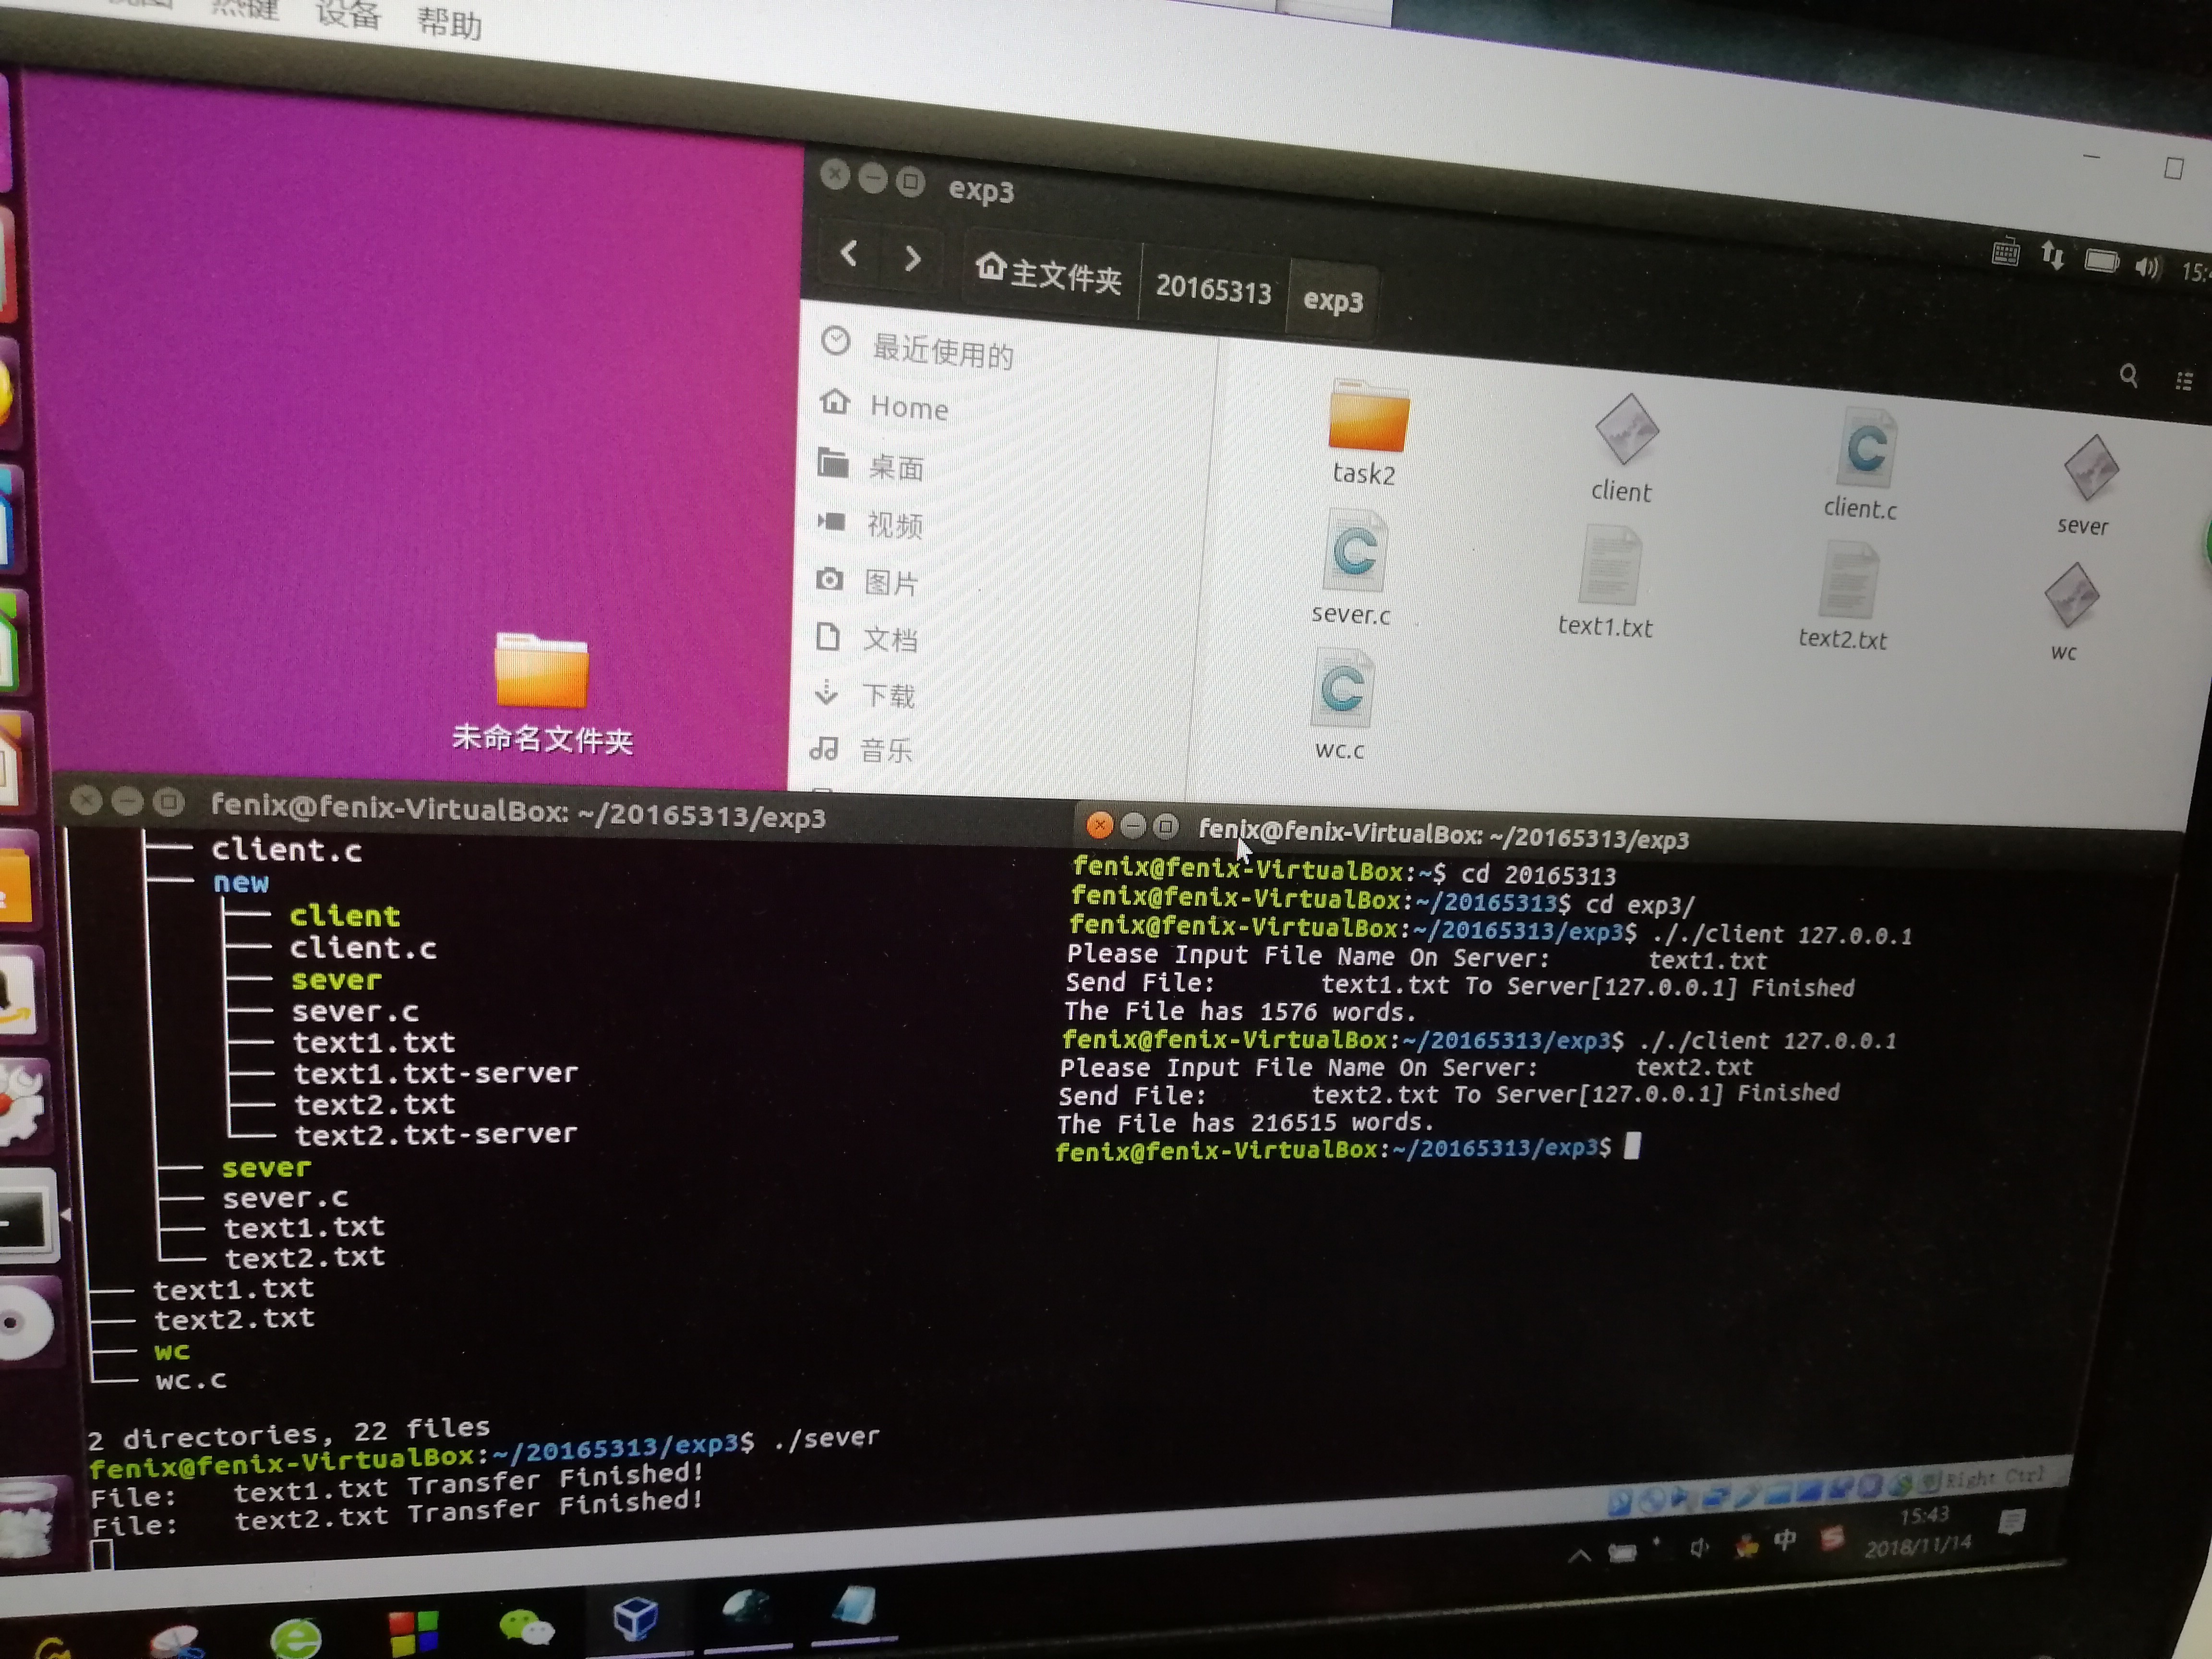Open 视频 in file manager sidebar
The width and height of the screenshot is (2212, 1659).
(869, 524)
